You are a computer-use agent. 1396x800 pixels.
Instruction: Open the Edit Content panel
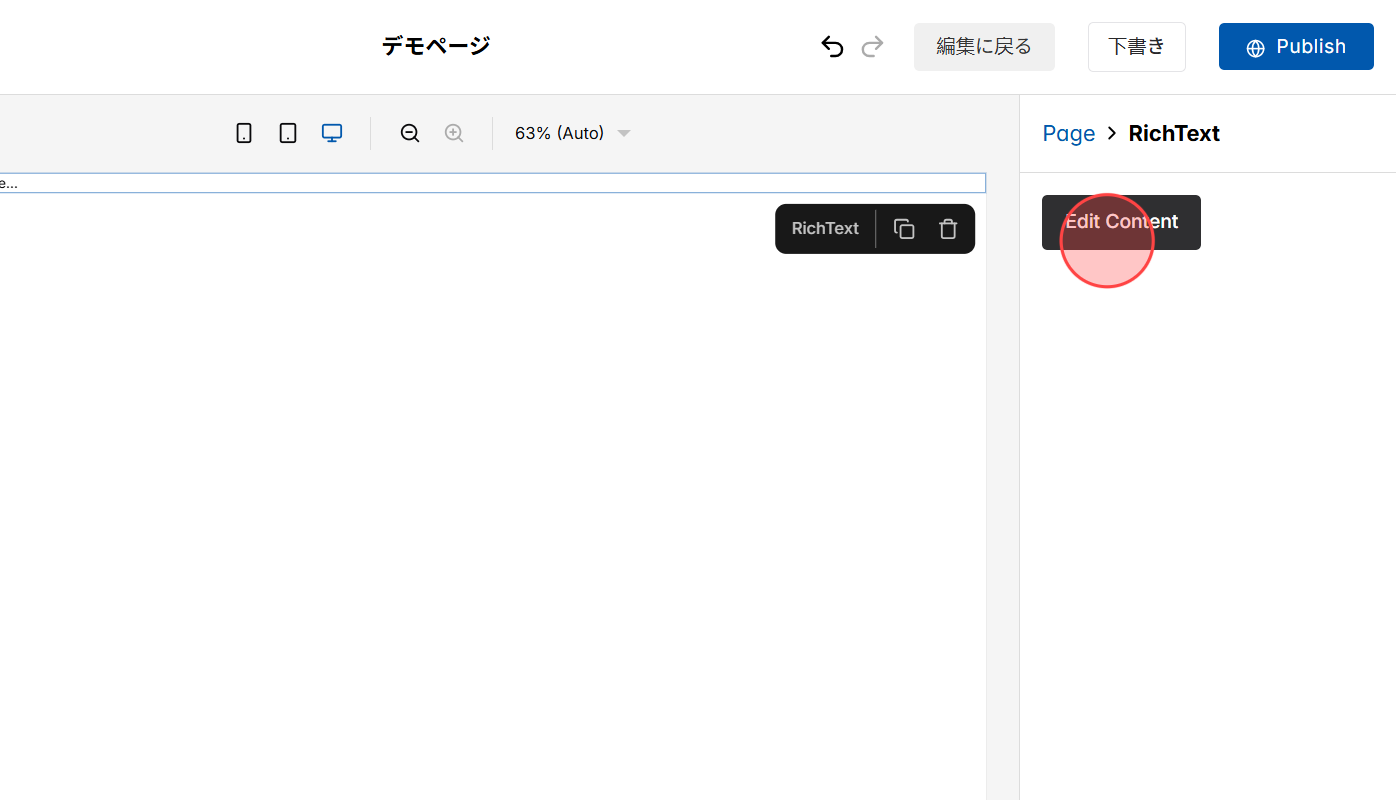pyautogui.click(x=1121, y=222)
